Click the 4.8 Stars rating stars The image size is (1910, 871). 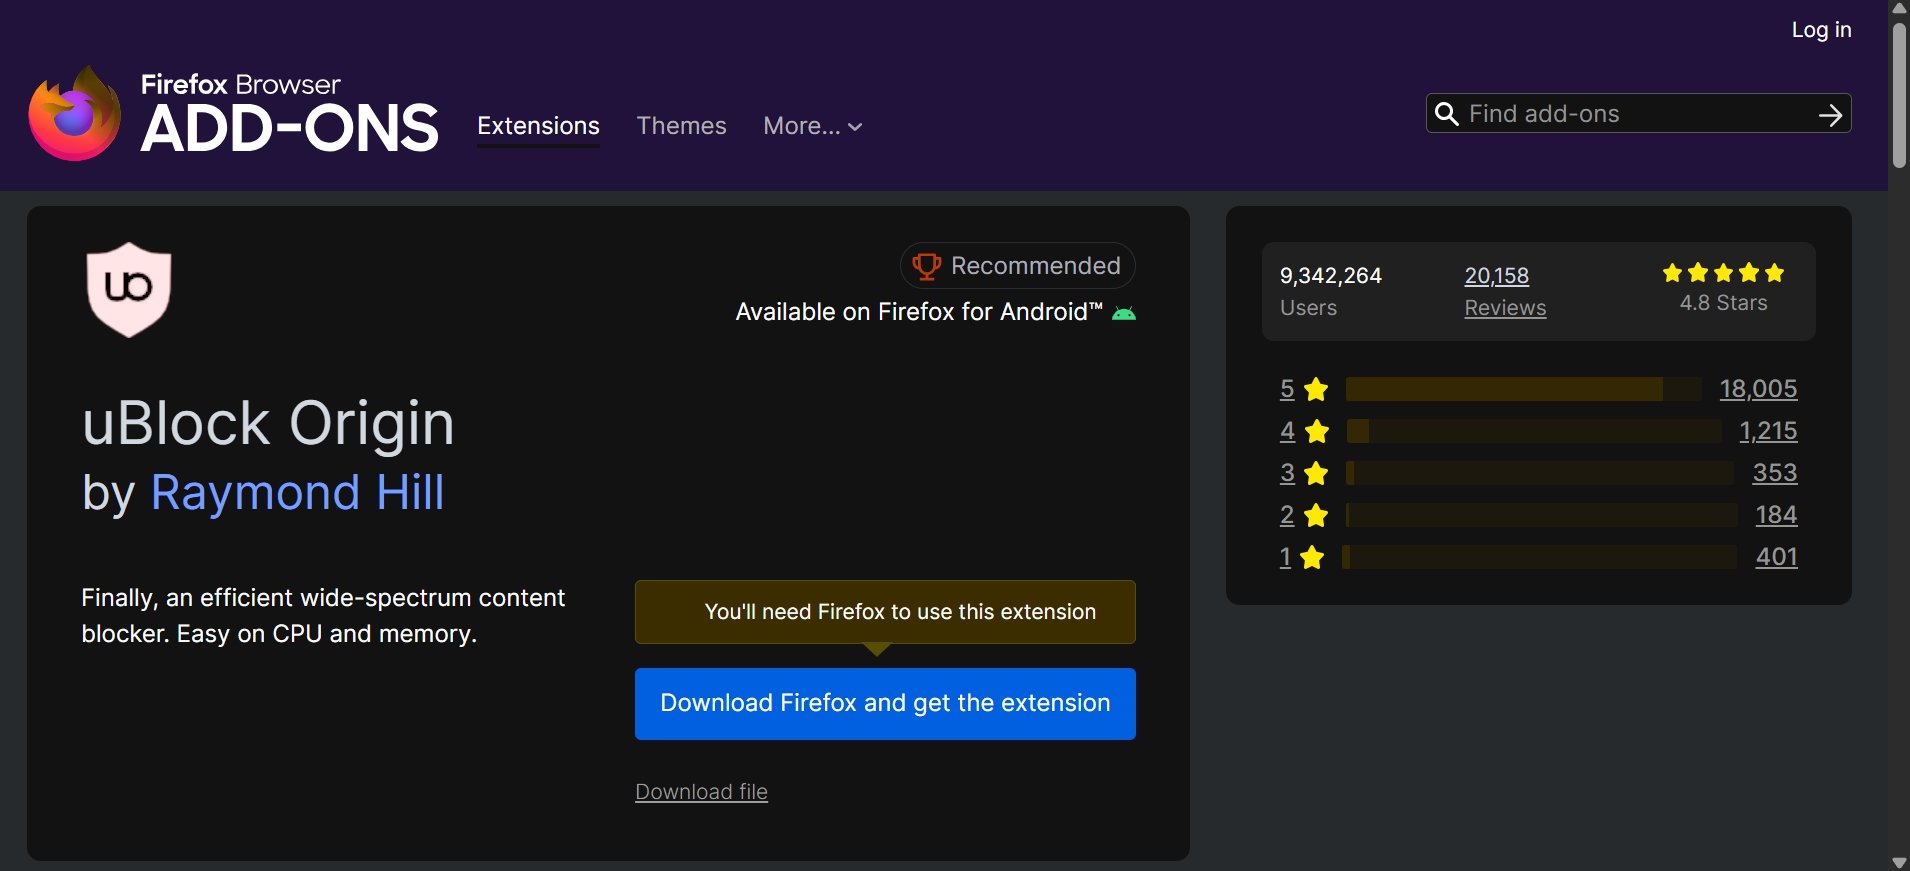coord(1723,273)
